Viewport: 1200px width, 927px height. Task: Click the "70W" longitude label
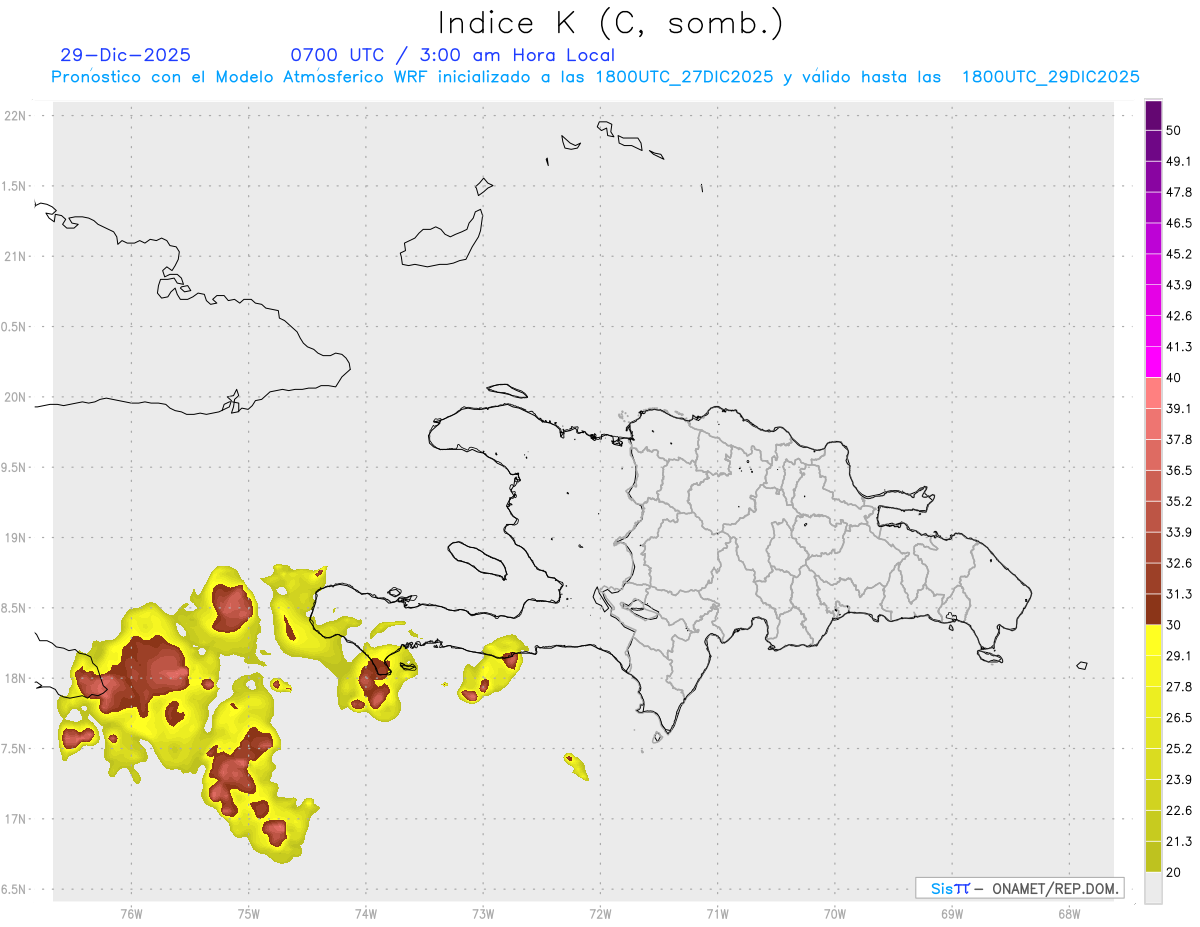[835, 914]
